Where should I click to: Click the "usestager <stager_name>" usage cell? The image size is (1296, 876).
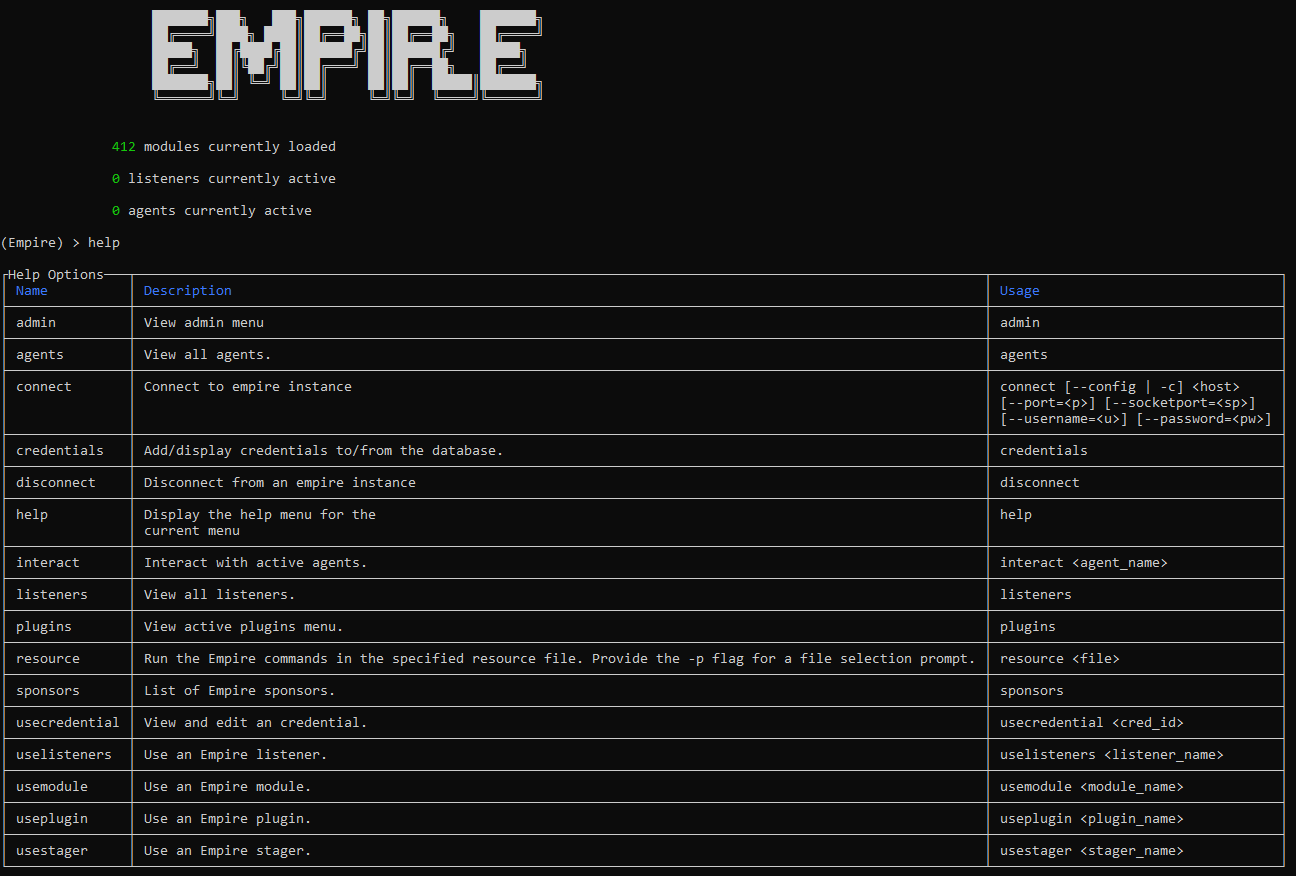click(1092, 851)
